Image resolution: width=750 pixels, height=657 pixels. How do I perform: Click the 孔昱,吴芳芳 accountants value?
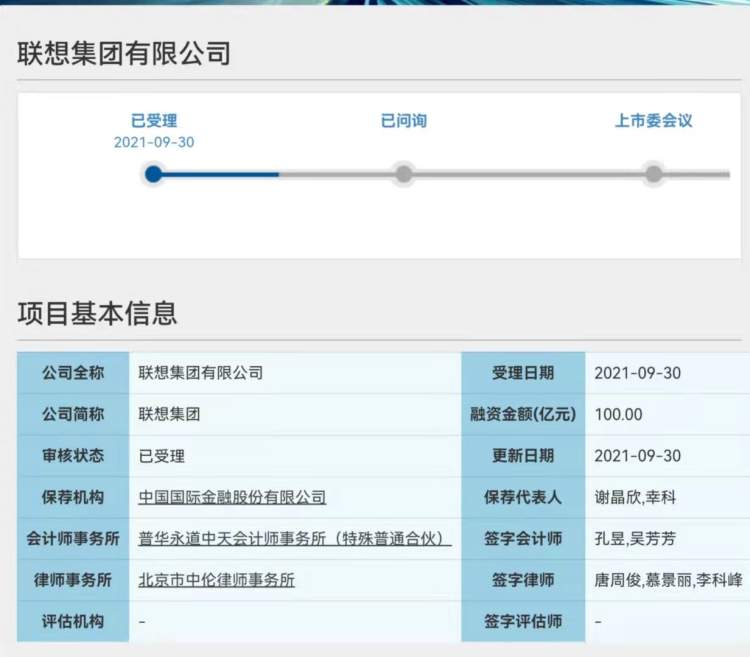(635, 539)
